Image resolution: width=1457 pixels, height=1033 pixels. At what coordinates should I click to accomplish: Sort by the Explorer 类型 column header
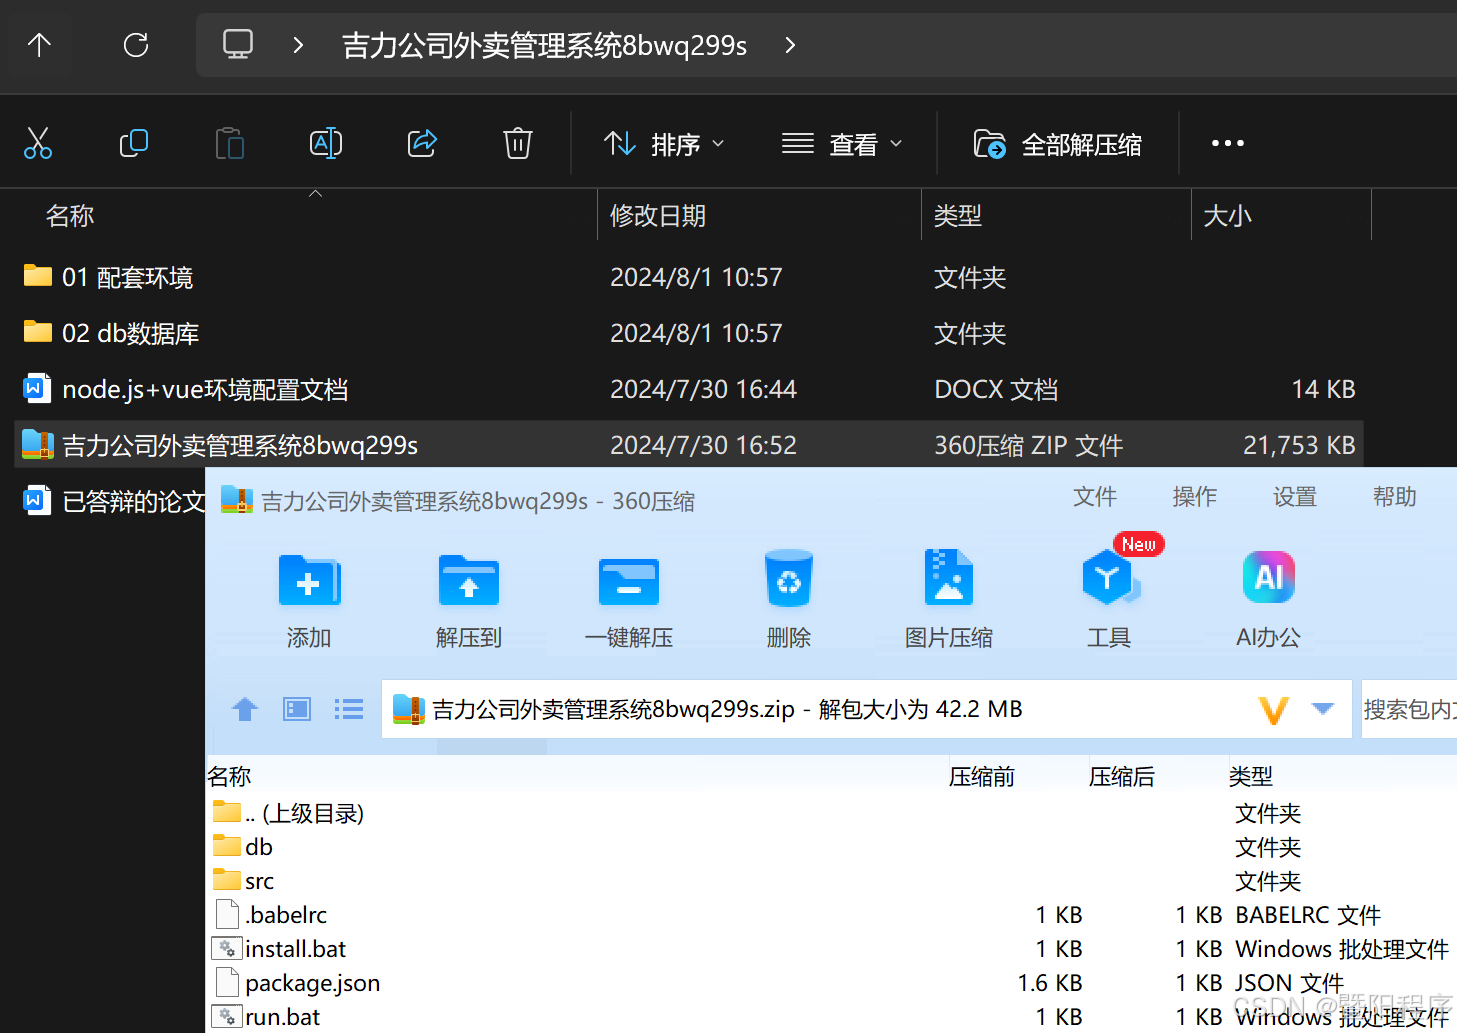(x=958, y=216)
